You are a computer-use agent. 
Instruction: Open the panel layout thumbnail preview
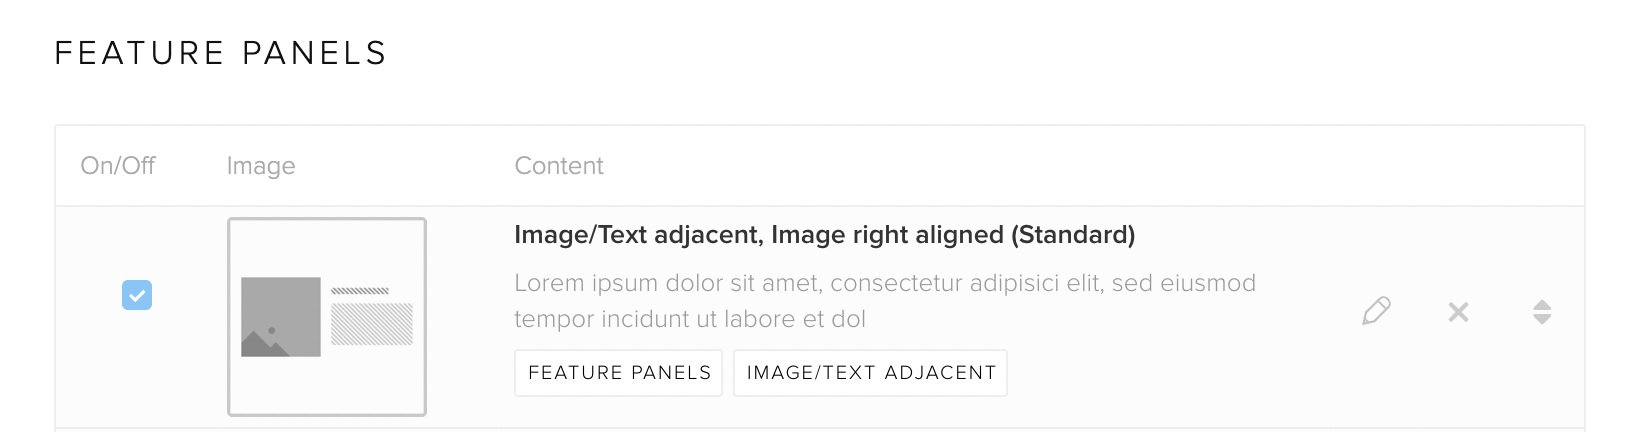(x=327, y=316)
